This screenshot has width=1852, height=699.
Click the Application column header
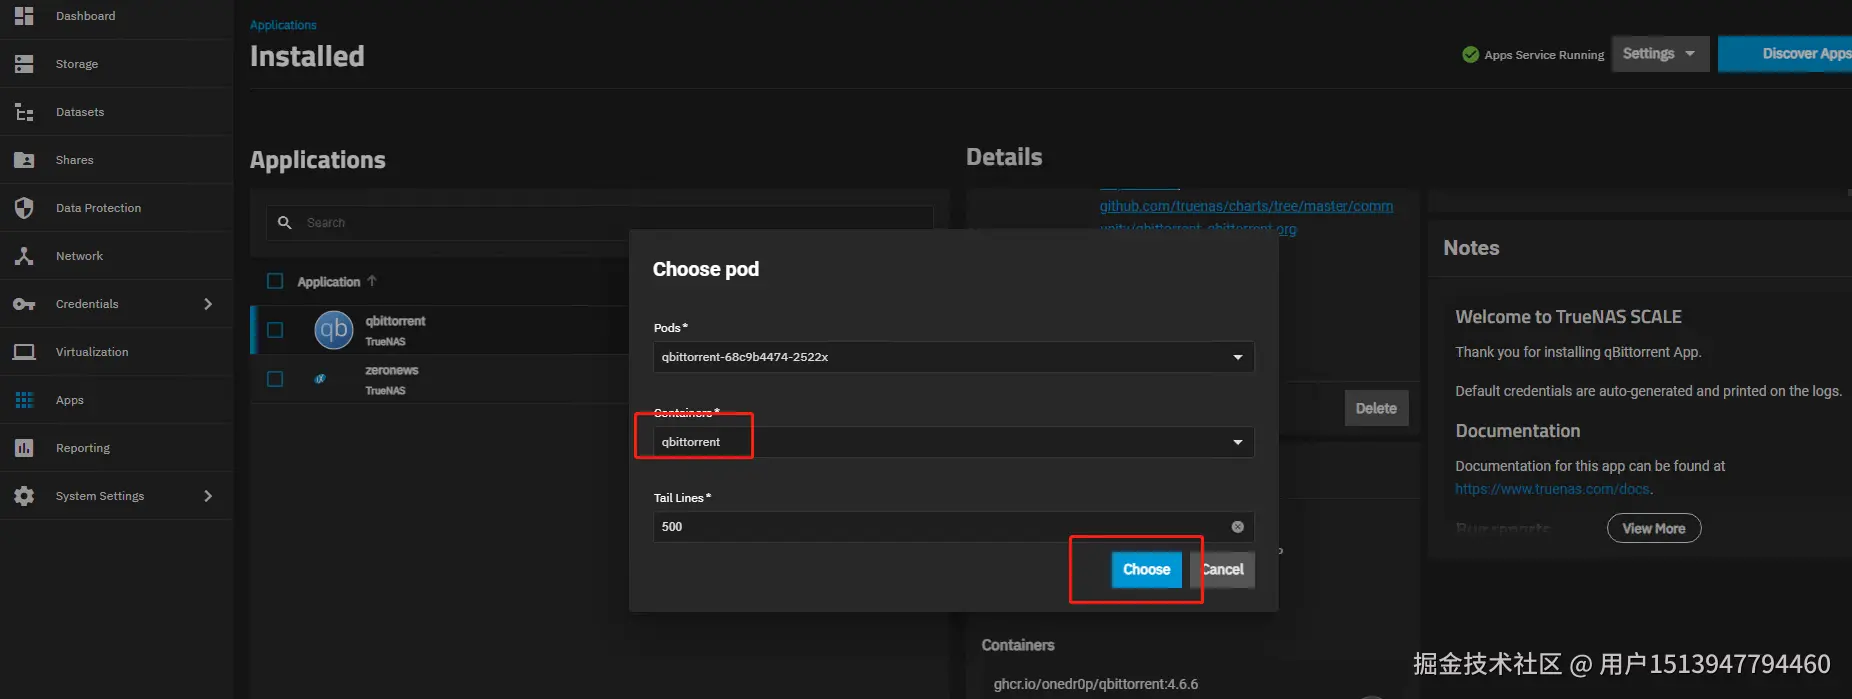click(328, 282)
